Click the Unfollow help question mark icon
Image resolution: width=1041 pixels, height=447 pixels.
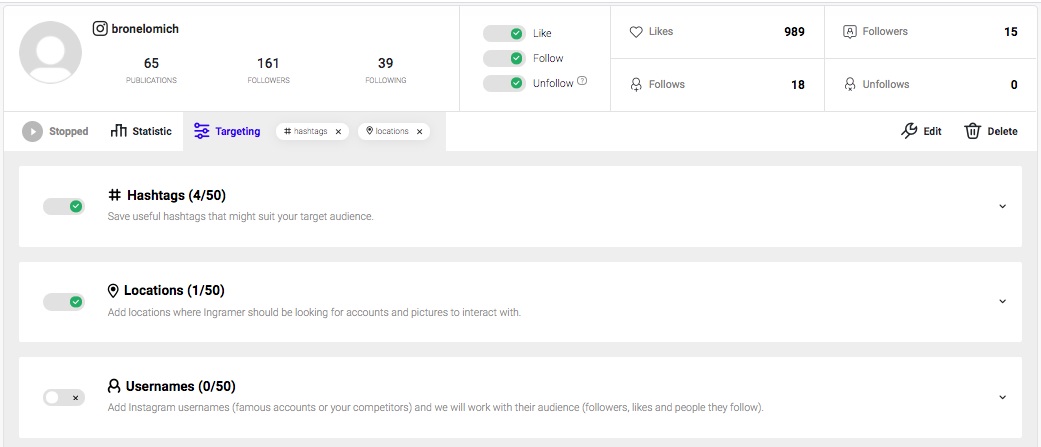582,82
